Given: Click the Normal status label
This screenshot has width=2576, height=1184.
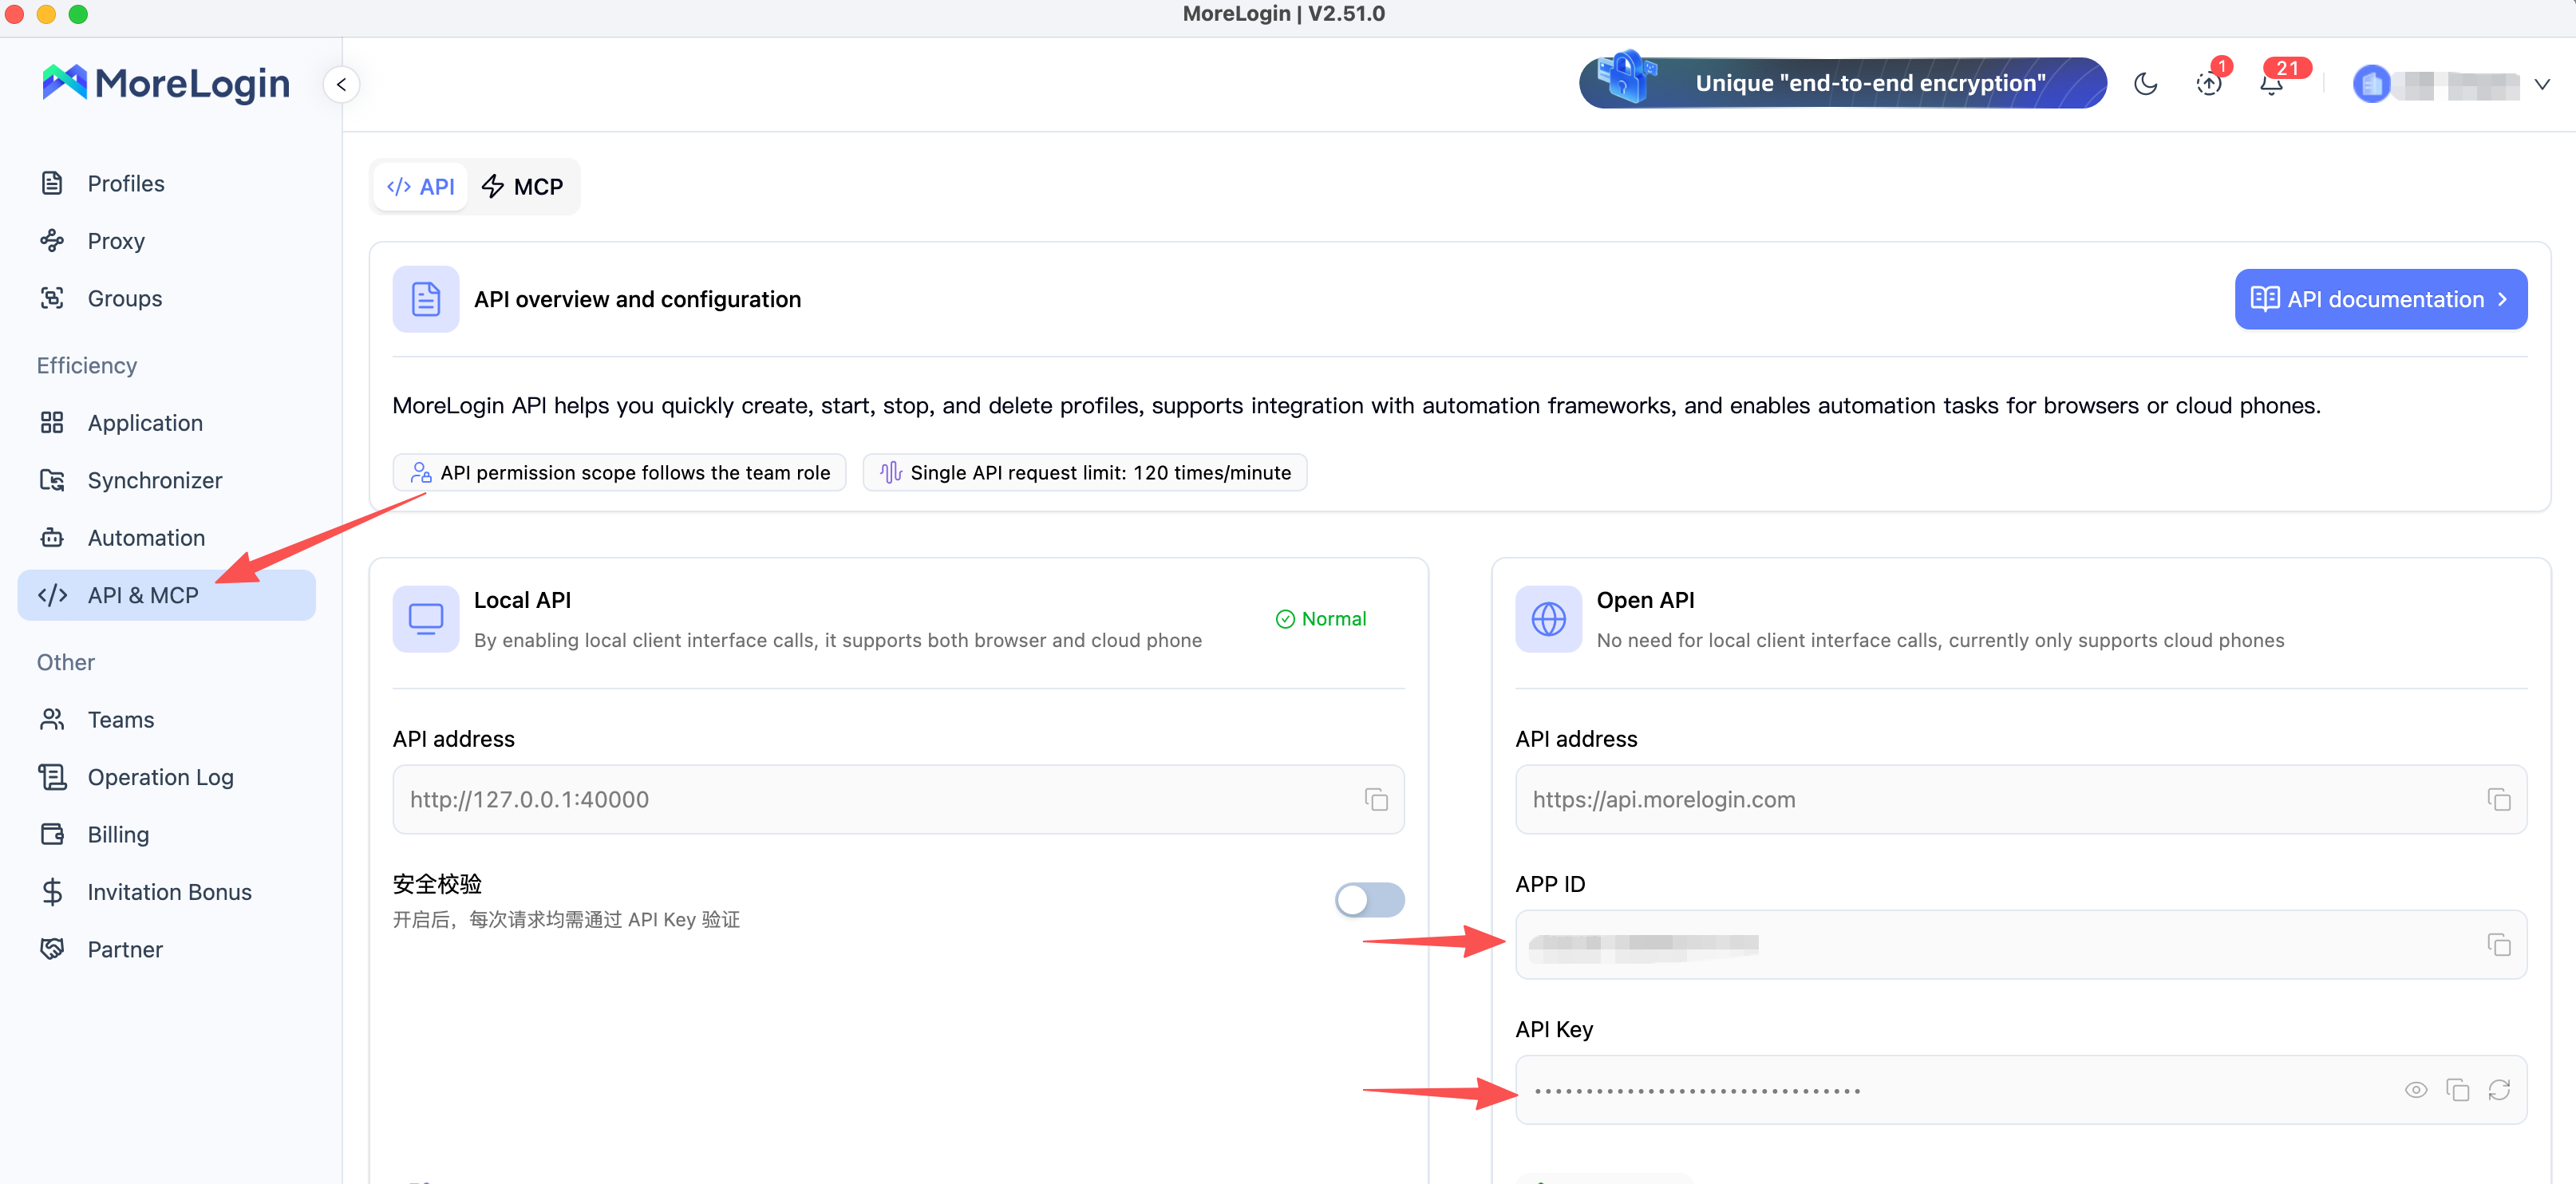Looking at the screenshot, I should (1320, 619).
